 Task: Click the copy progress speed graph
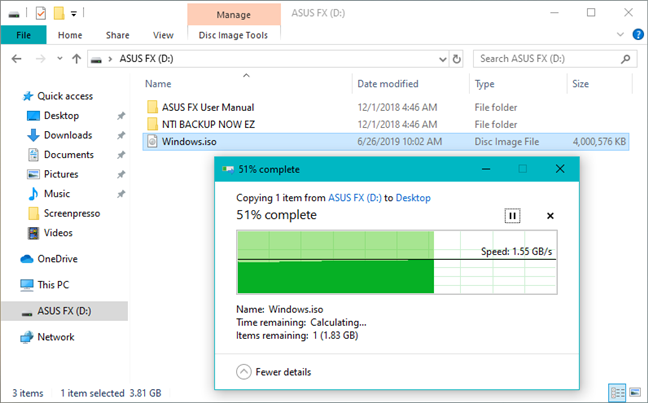click(x=397, y=262)
